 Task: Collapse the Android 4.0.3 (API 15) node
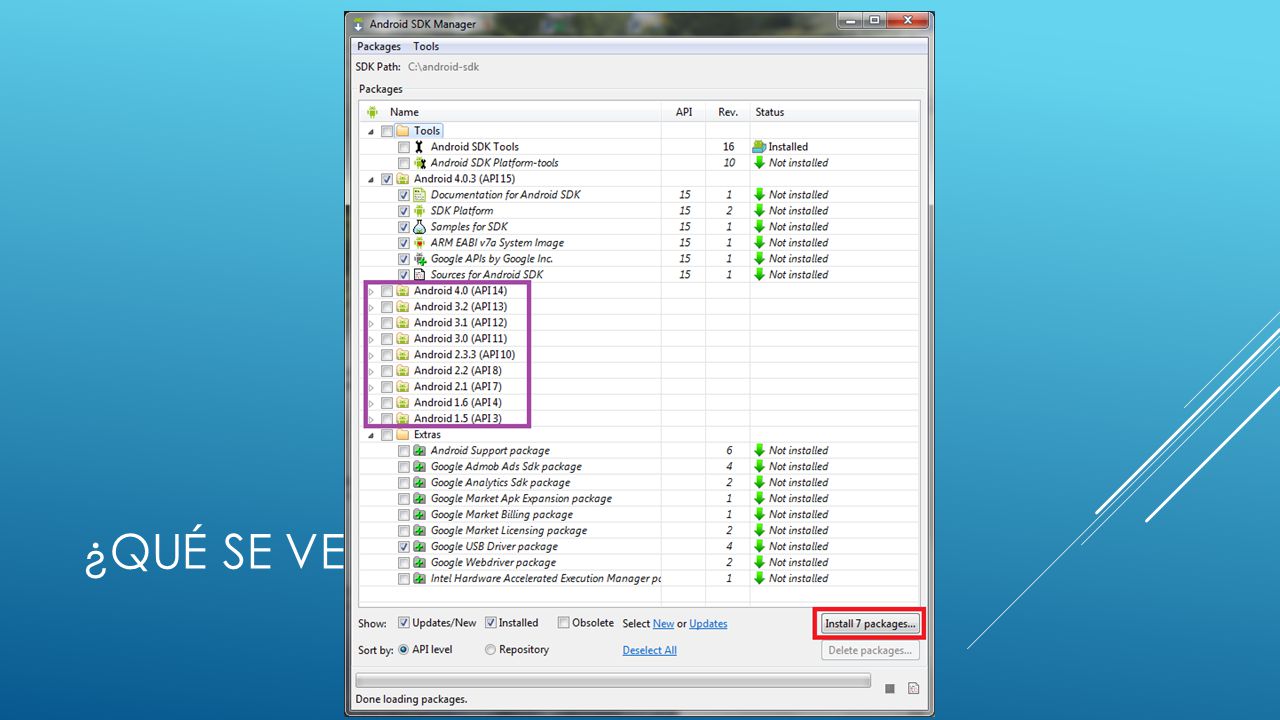point(372,179)
